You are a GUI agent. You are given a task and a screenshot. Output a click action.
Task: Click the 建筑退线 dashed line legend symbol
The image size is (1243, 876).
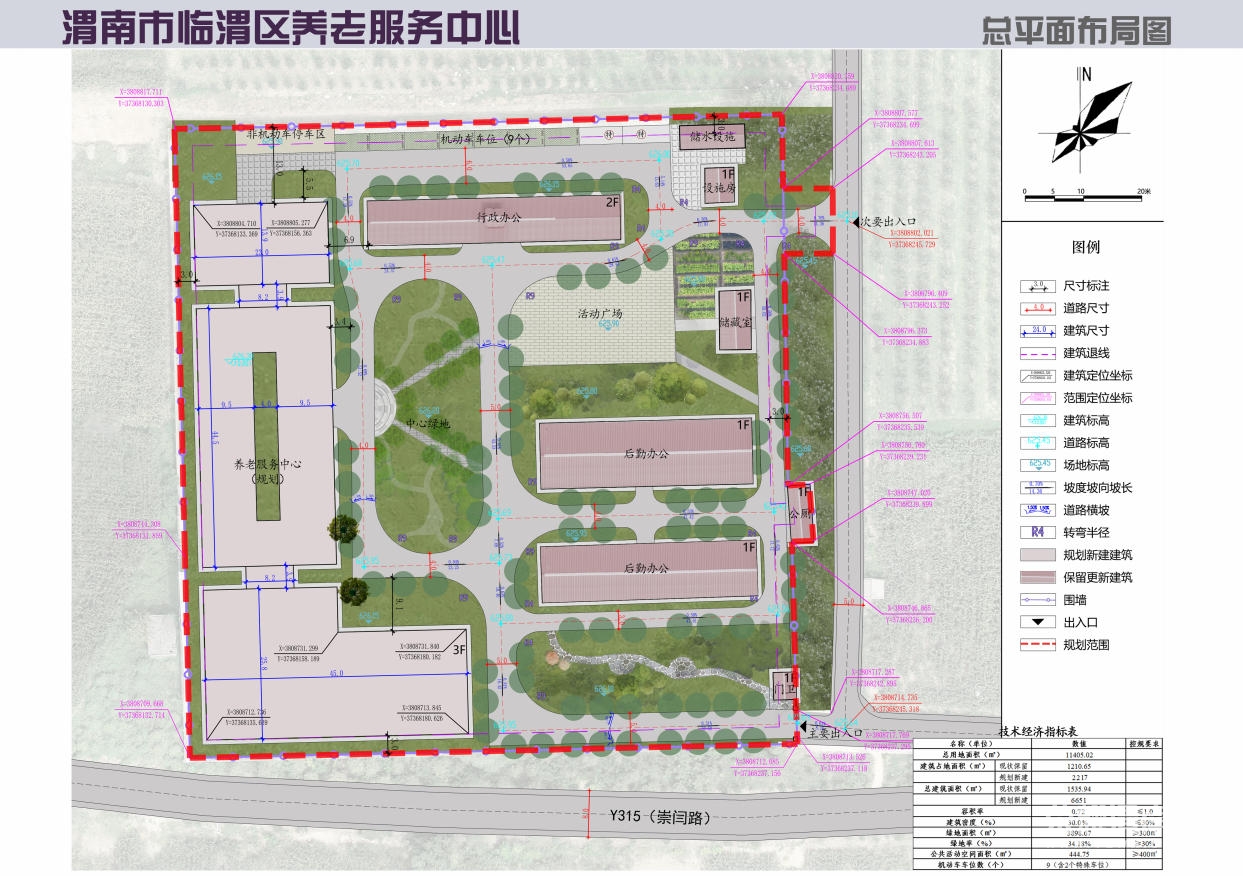pyautogui.click(x=1037, y=353)
